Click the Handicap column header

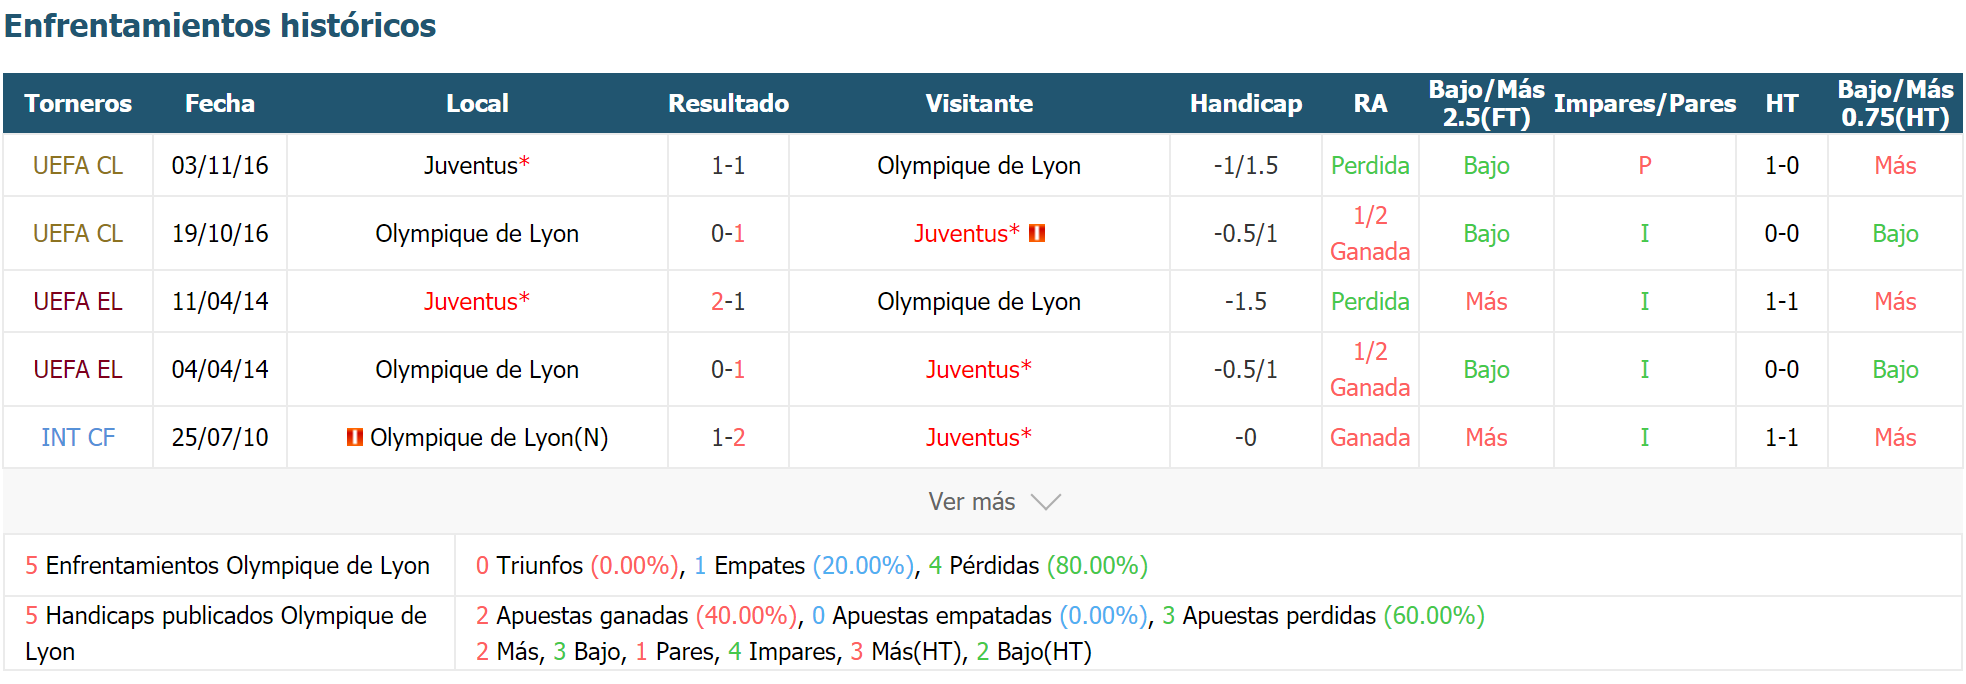(x=1246, y=103)
